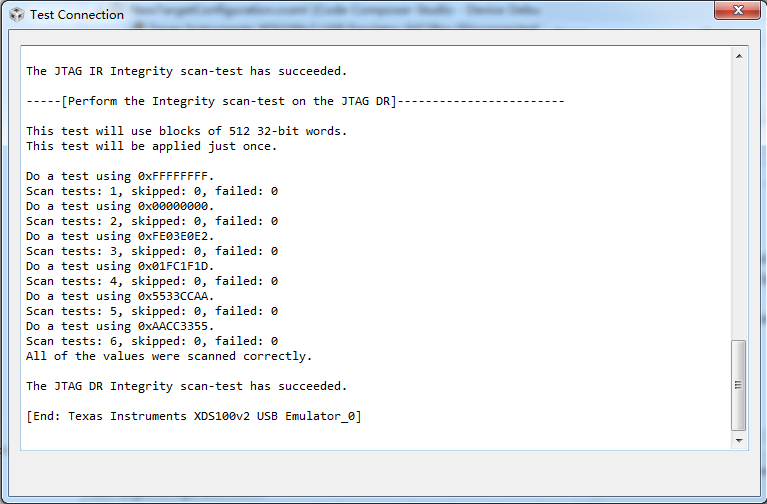This screenshot has height=504, width=767.
Task: Click the 512 32-bit words line
Action: click(186, 131)
